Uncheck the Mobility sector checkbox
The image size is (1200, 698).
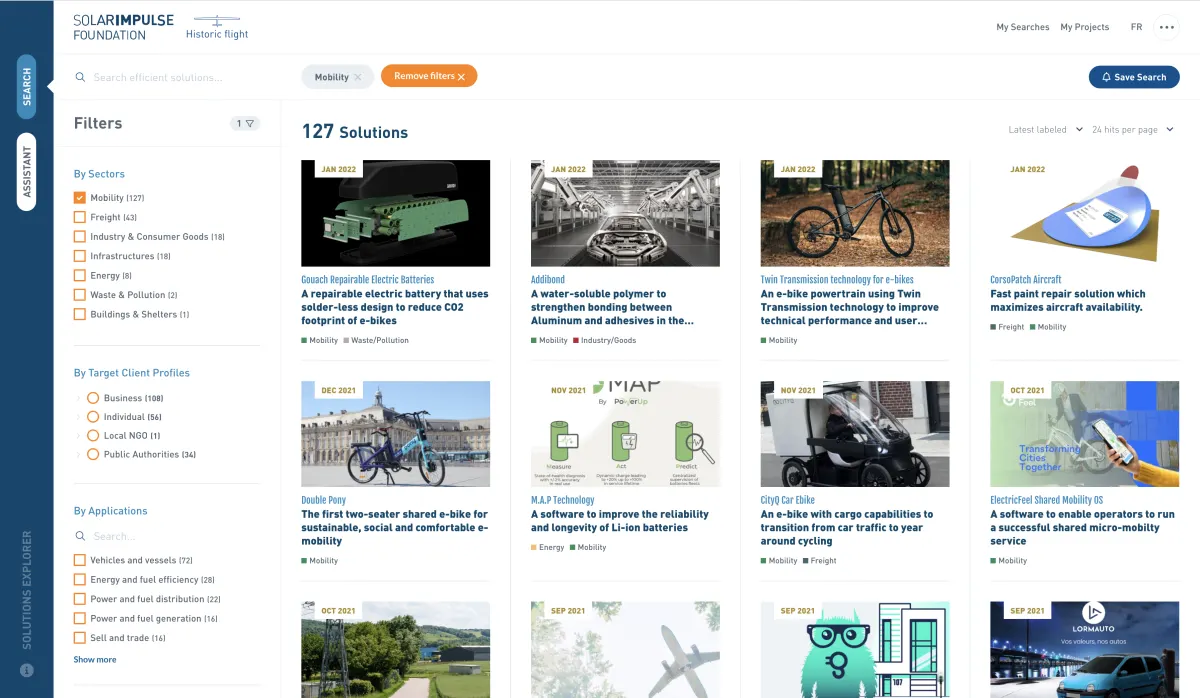tap(80, 198)
